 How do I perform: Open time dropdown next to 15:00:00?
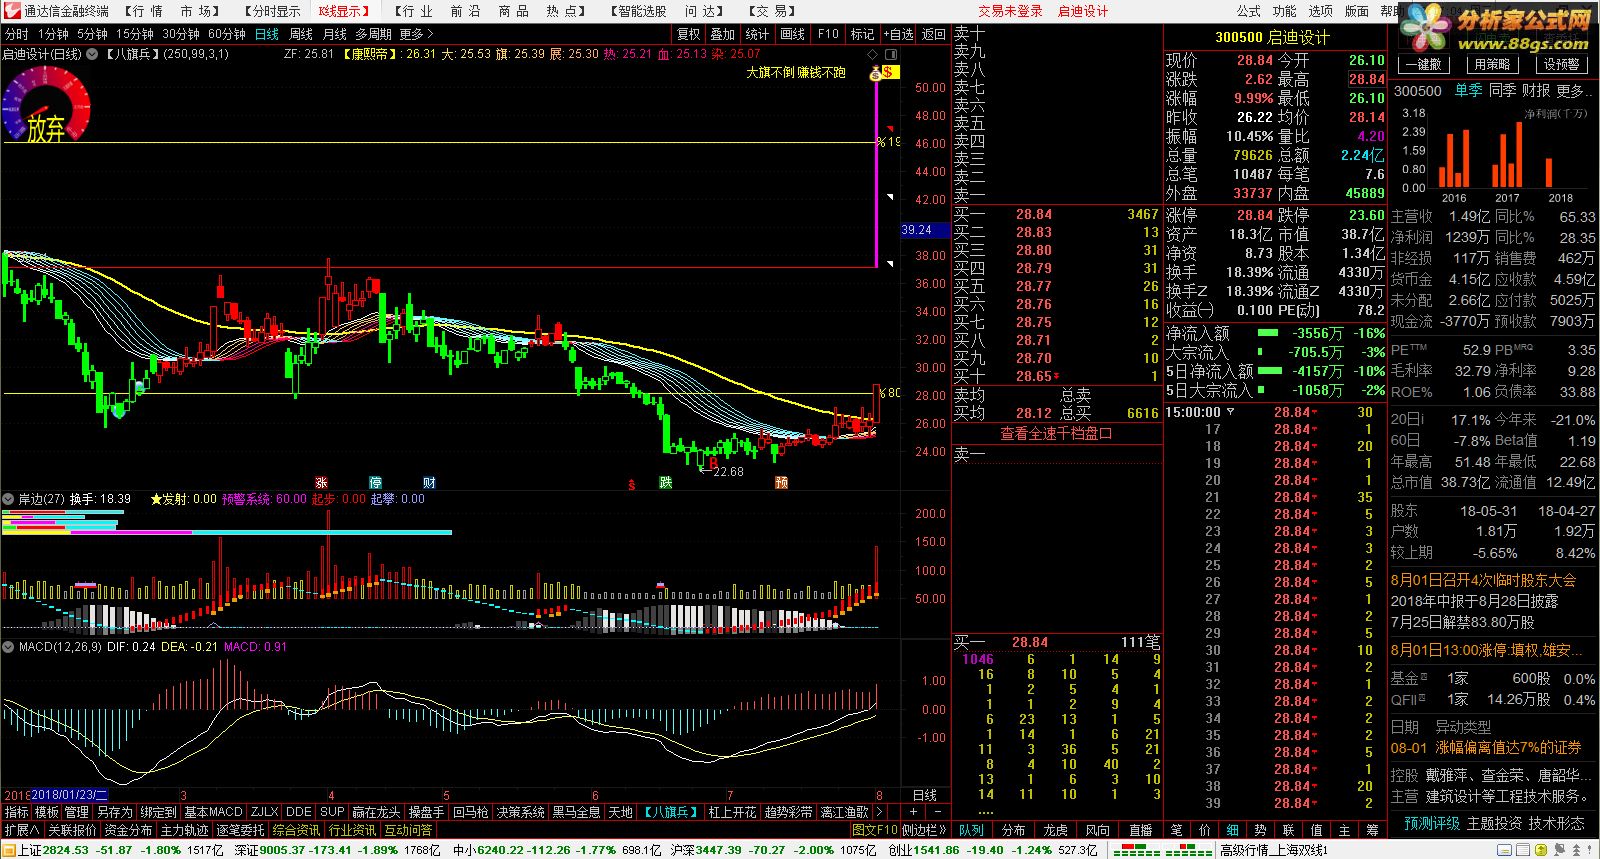pyautogui.click(x=1230, y=412)
